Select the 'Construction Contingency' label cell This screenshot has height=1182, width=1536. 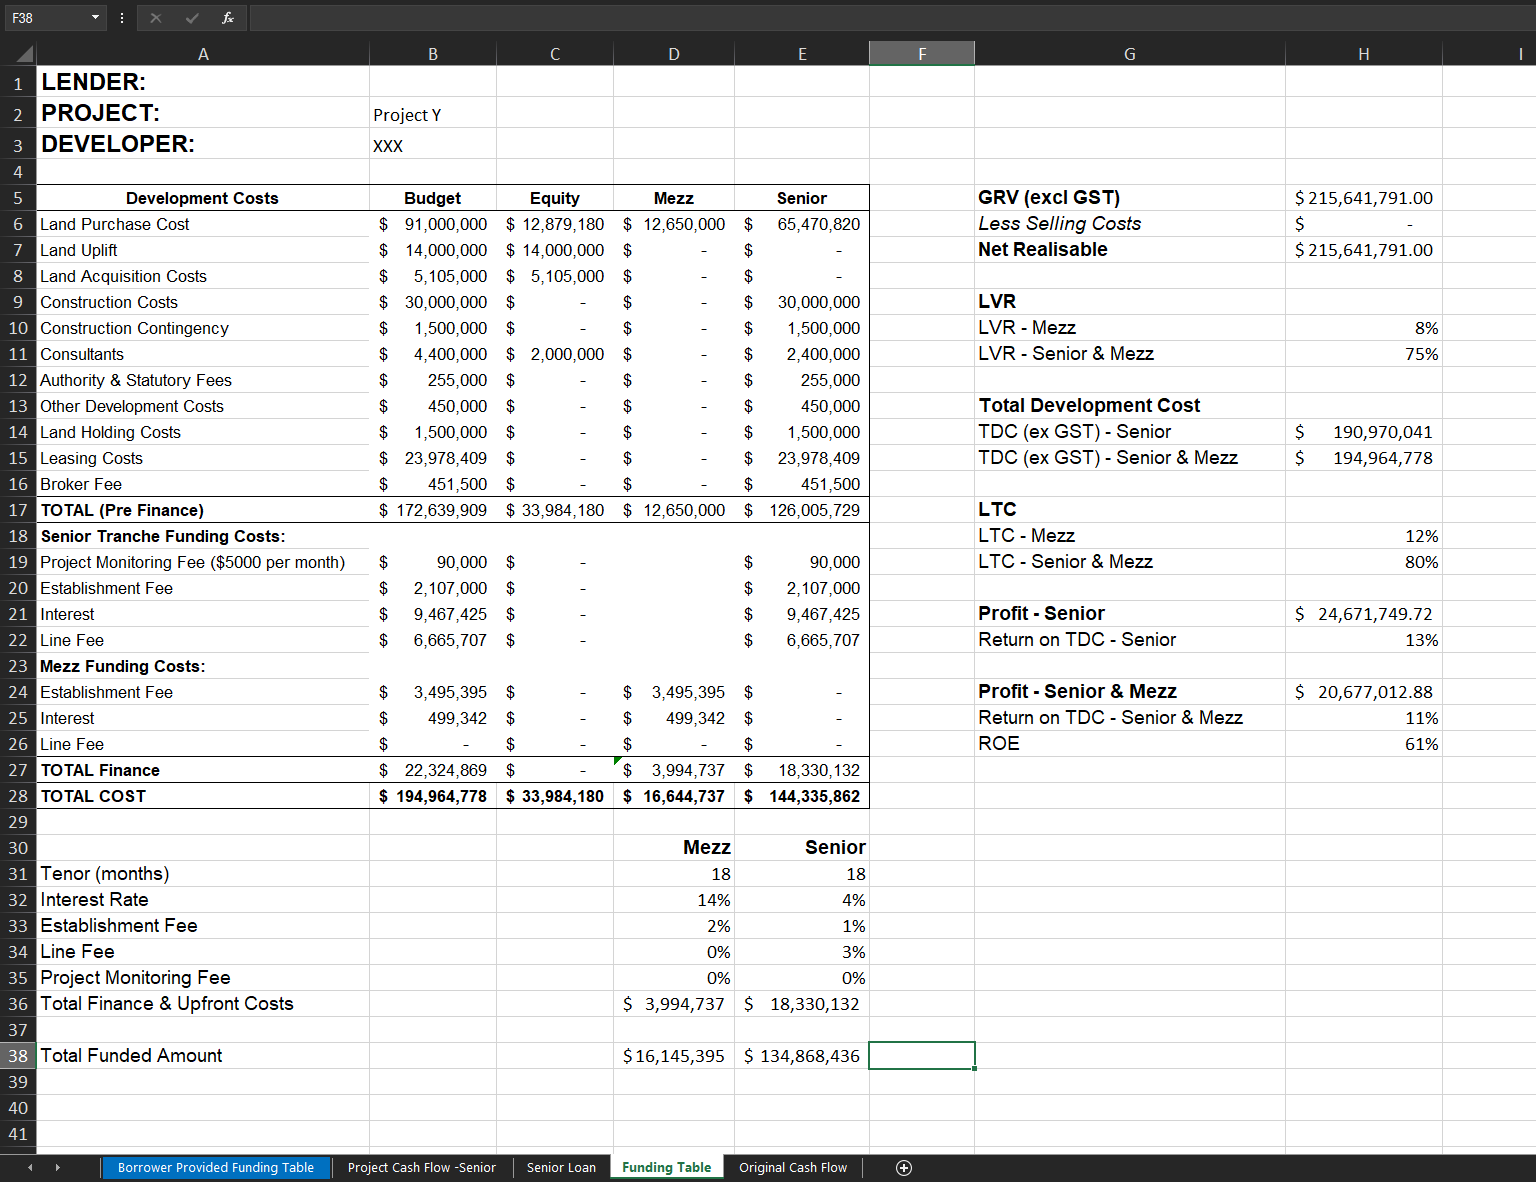(203, 328)
